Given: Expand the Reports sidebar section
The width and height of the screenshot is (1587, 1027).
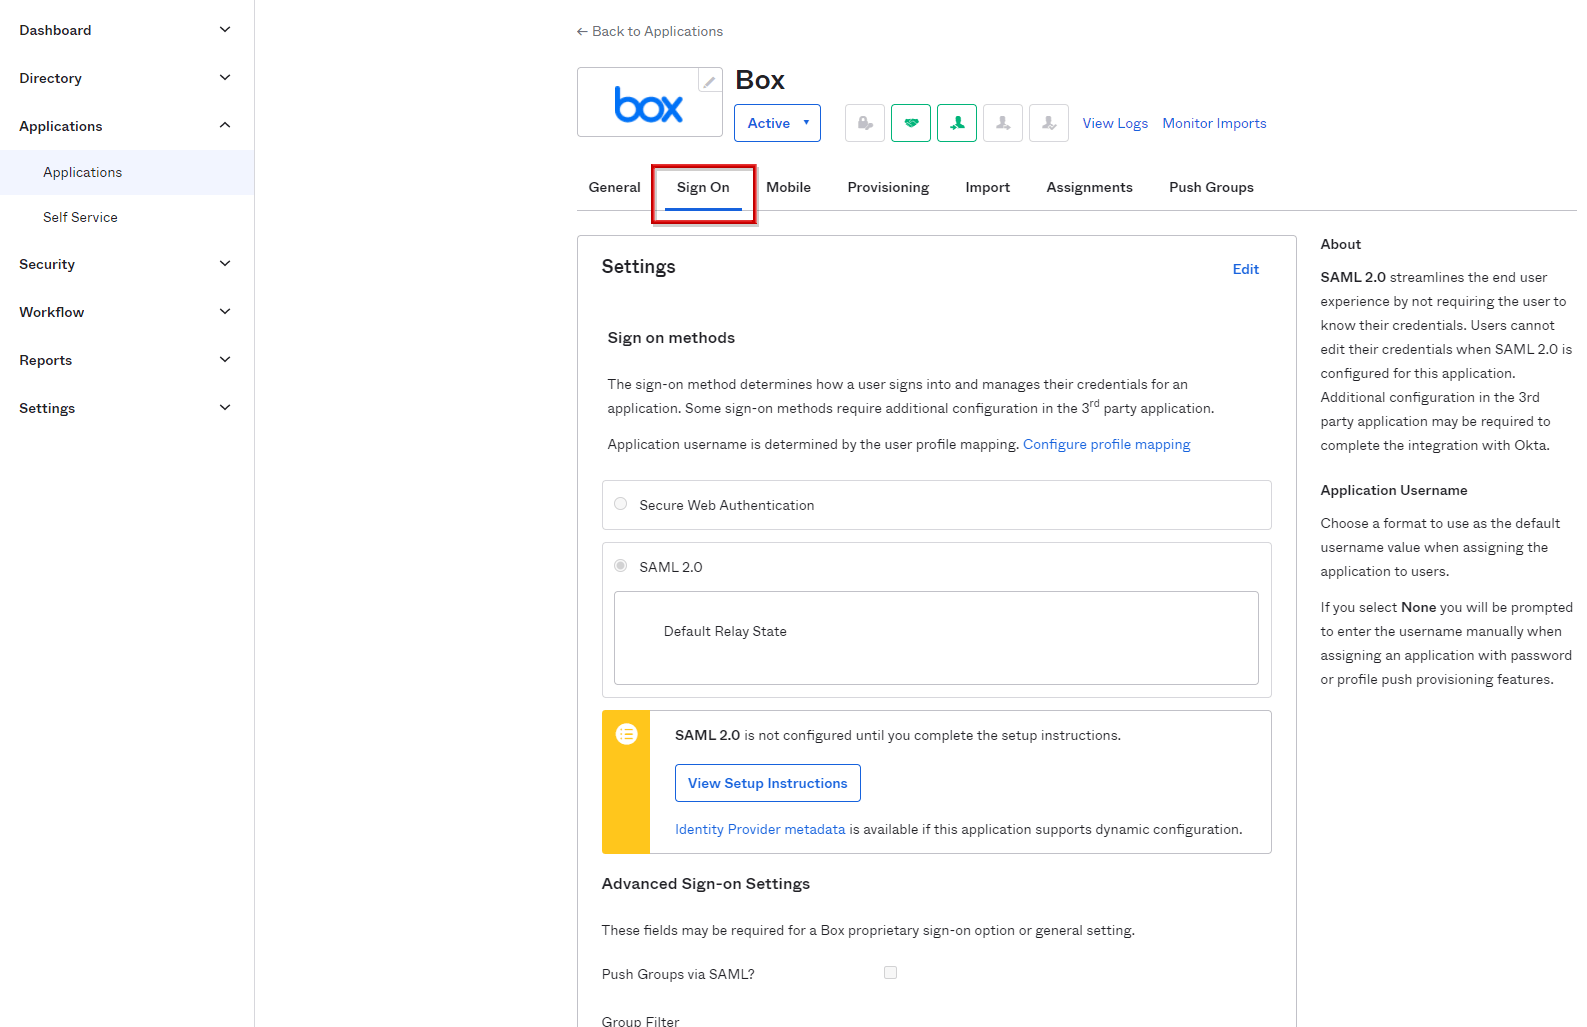Looking at the screenshot, I should (x=127, y=360).
